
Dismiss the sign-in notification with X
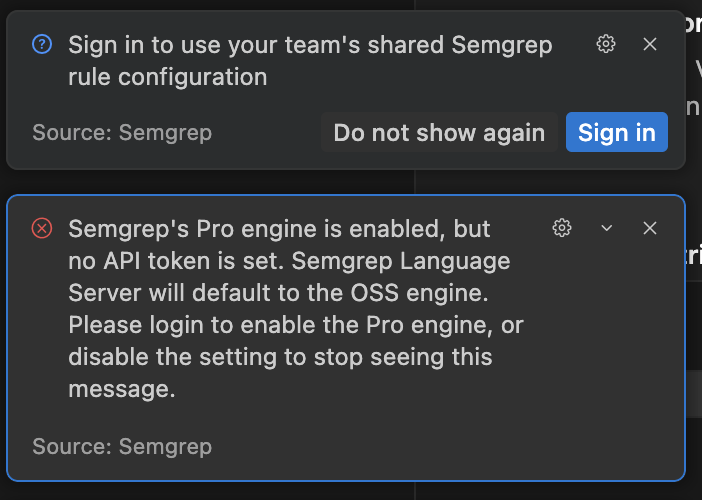(x=650, y=44)
